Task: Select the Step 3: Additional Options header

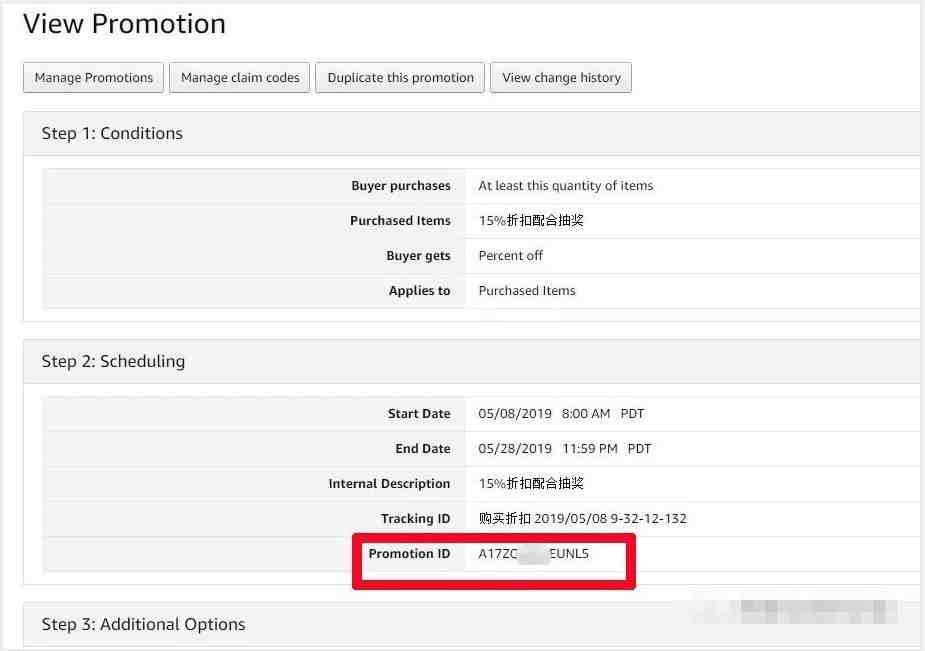Action: tap(143, 624)
